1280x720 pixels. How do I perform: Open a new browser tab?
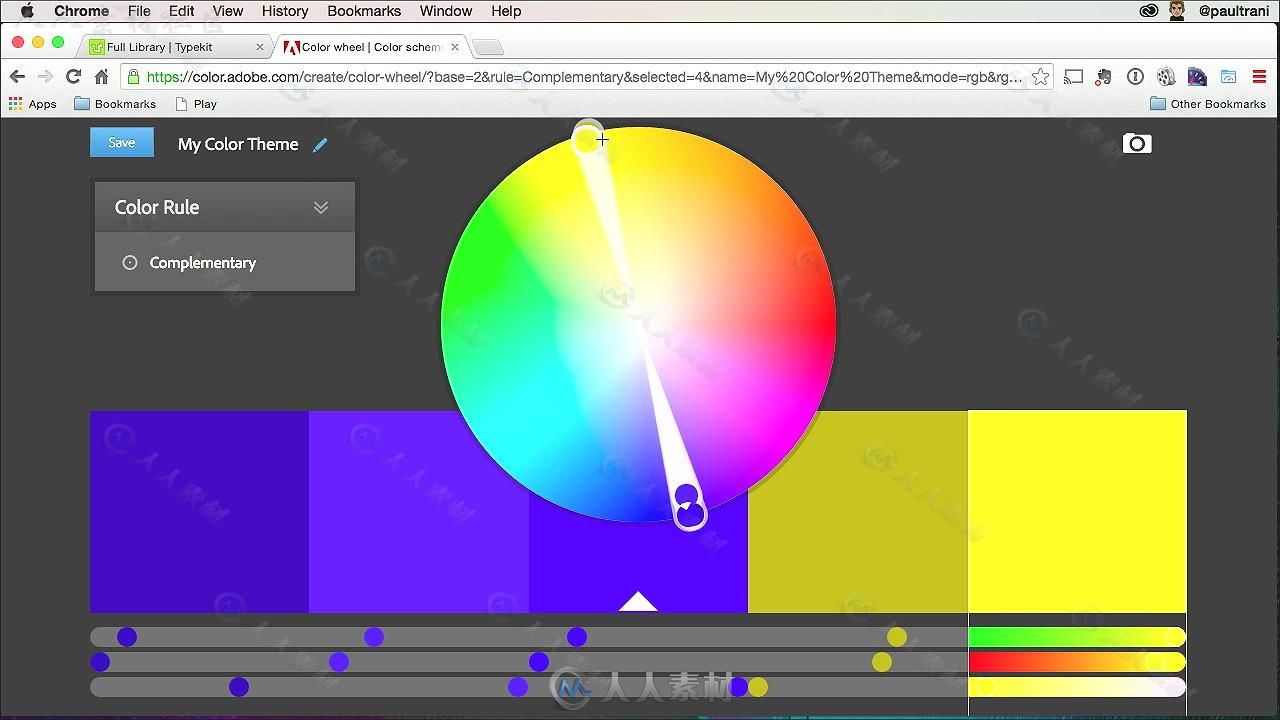[487, 47]
